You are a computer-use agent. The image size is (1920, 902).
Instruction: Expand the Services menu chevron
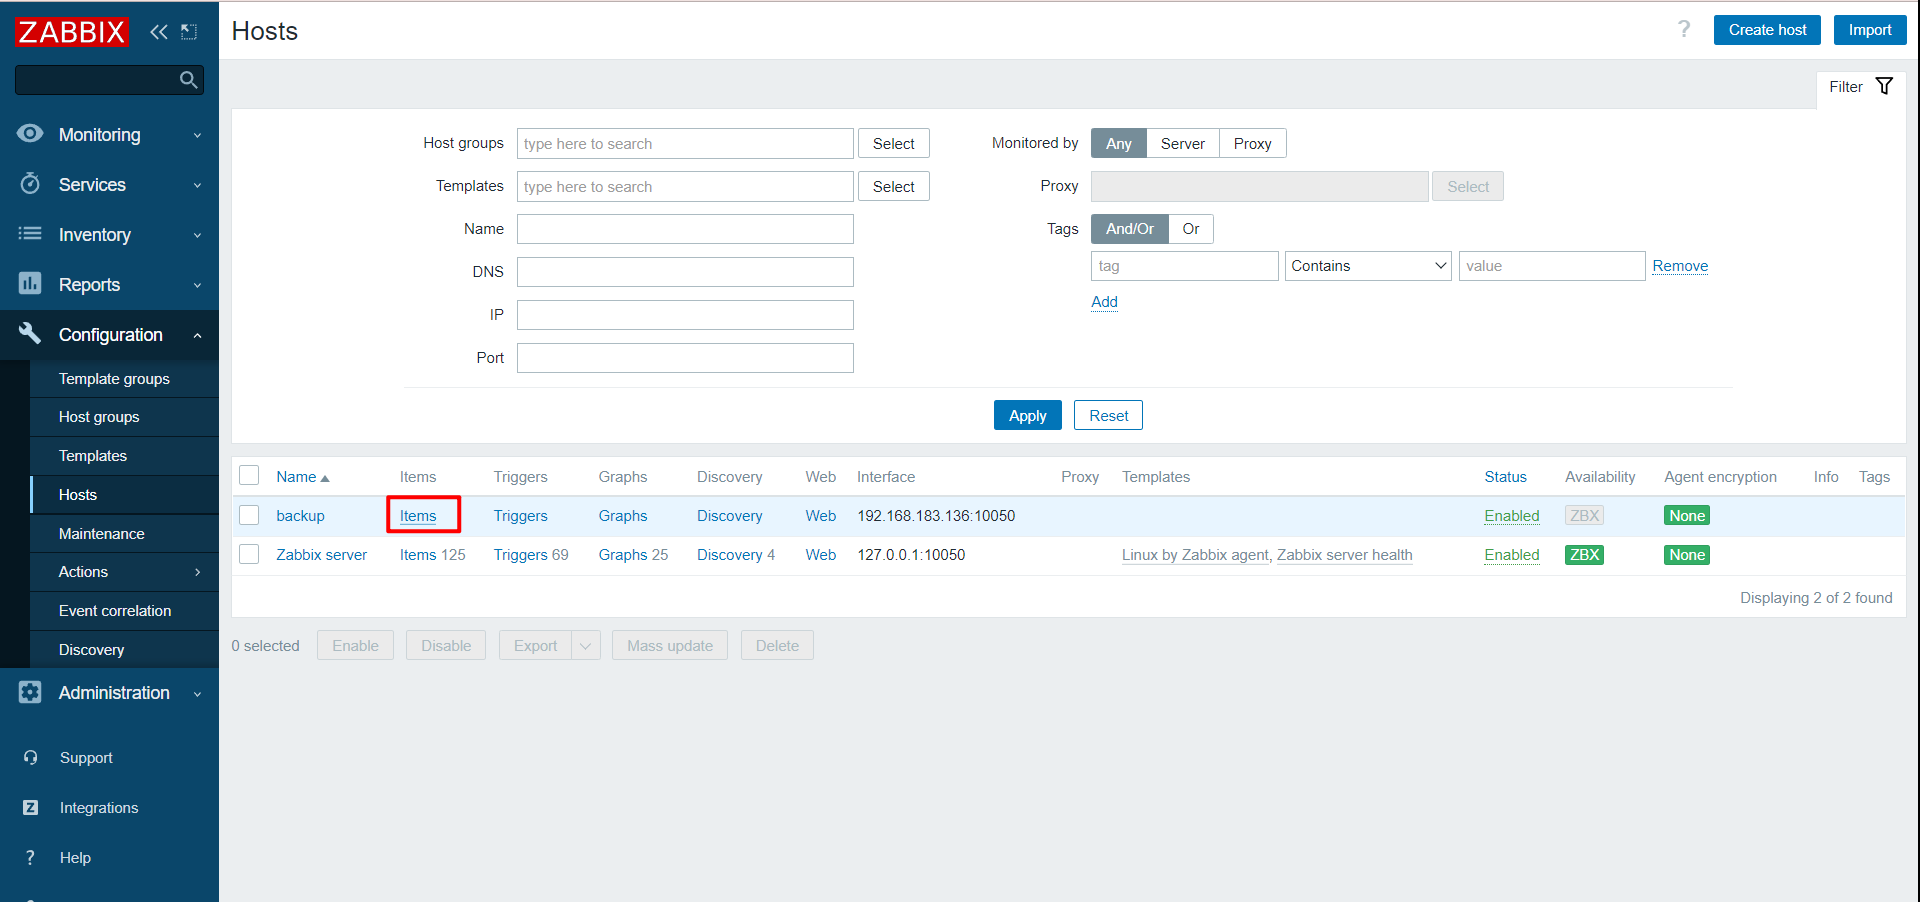[197, 185]
